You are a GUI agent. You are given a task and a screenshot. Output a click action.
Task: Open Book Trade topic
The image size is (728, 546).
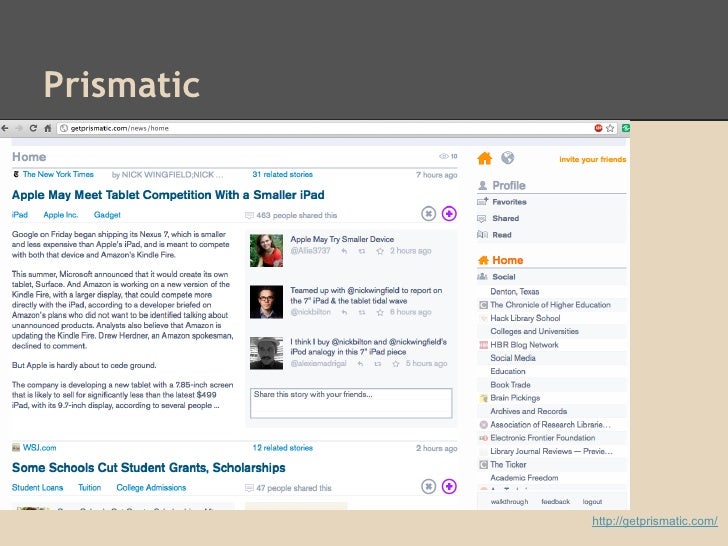tap(510, 385)
